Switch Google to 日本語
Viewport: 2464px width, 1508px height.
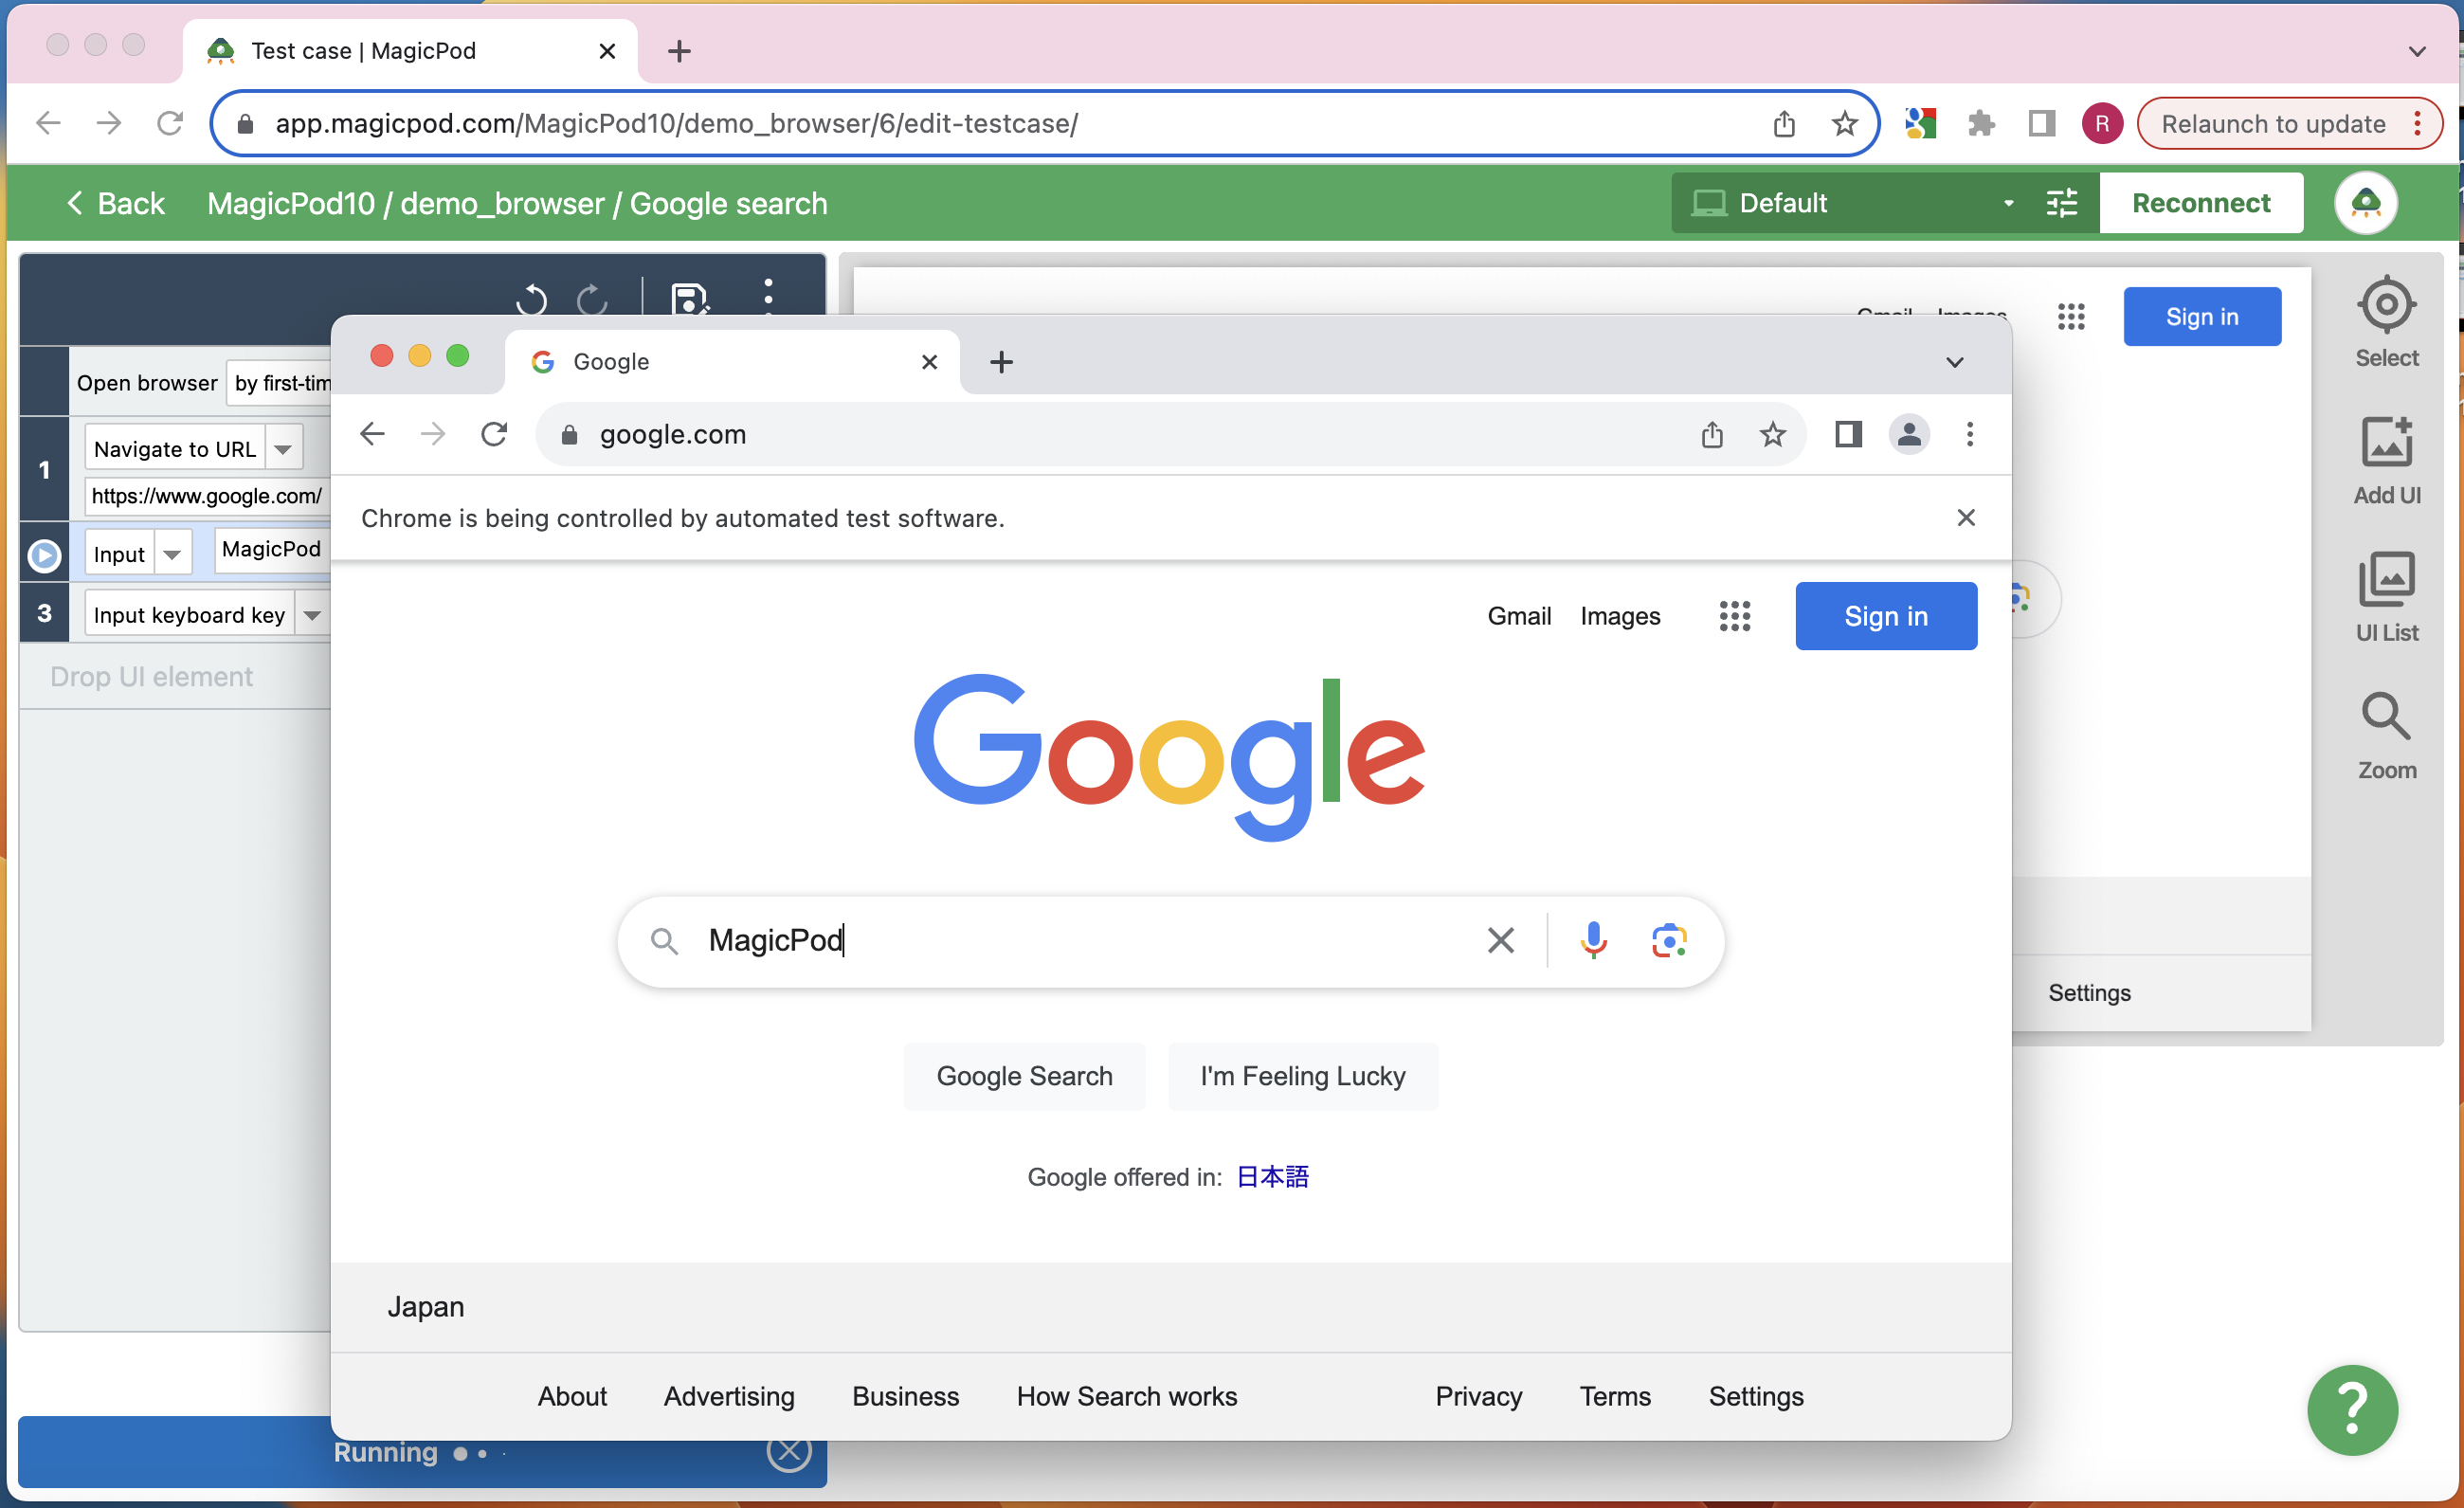[1272, 1177]
